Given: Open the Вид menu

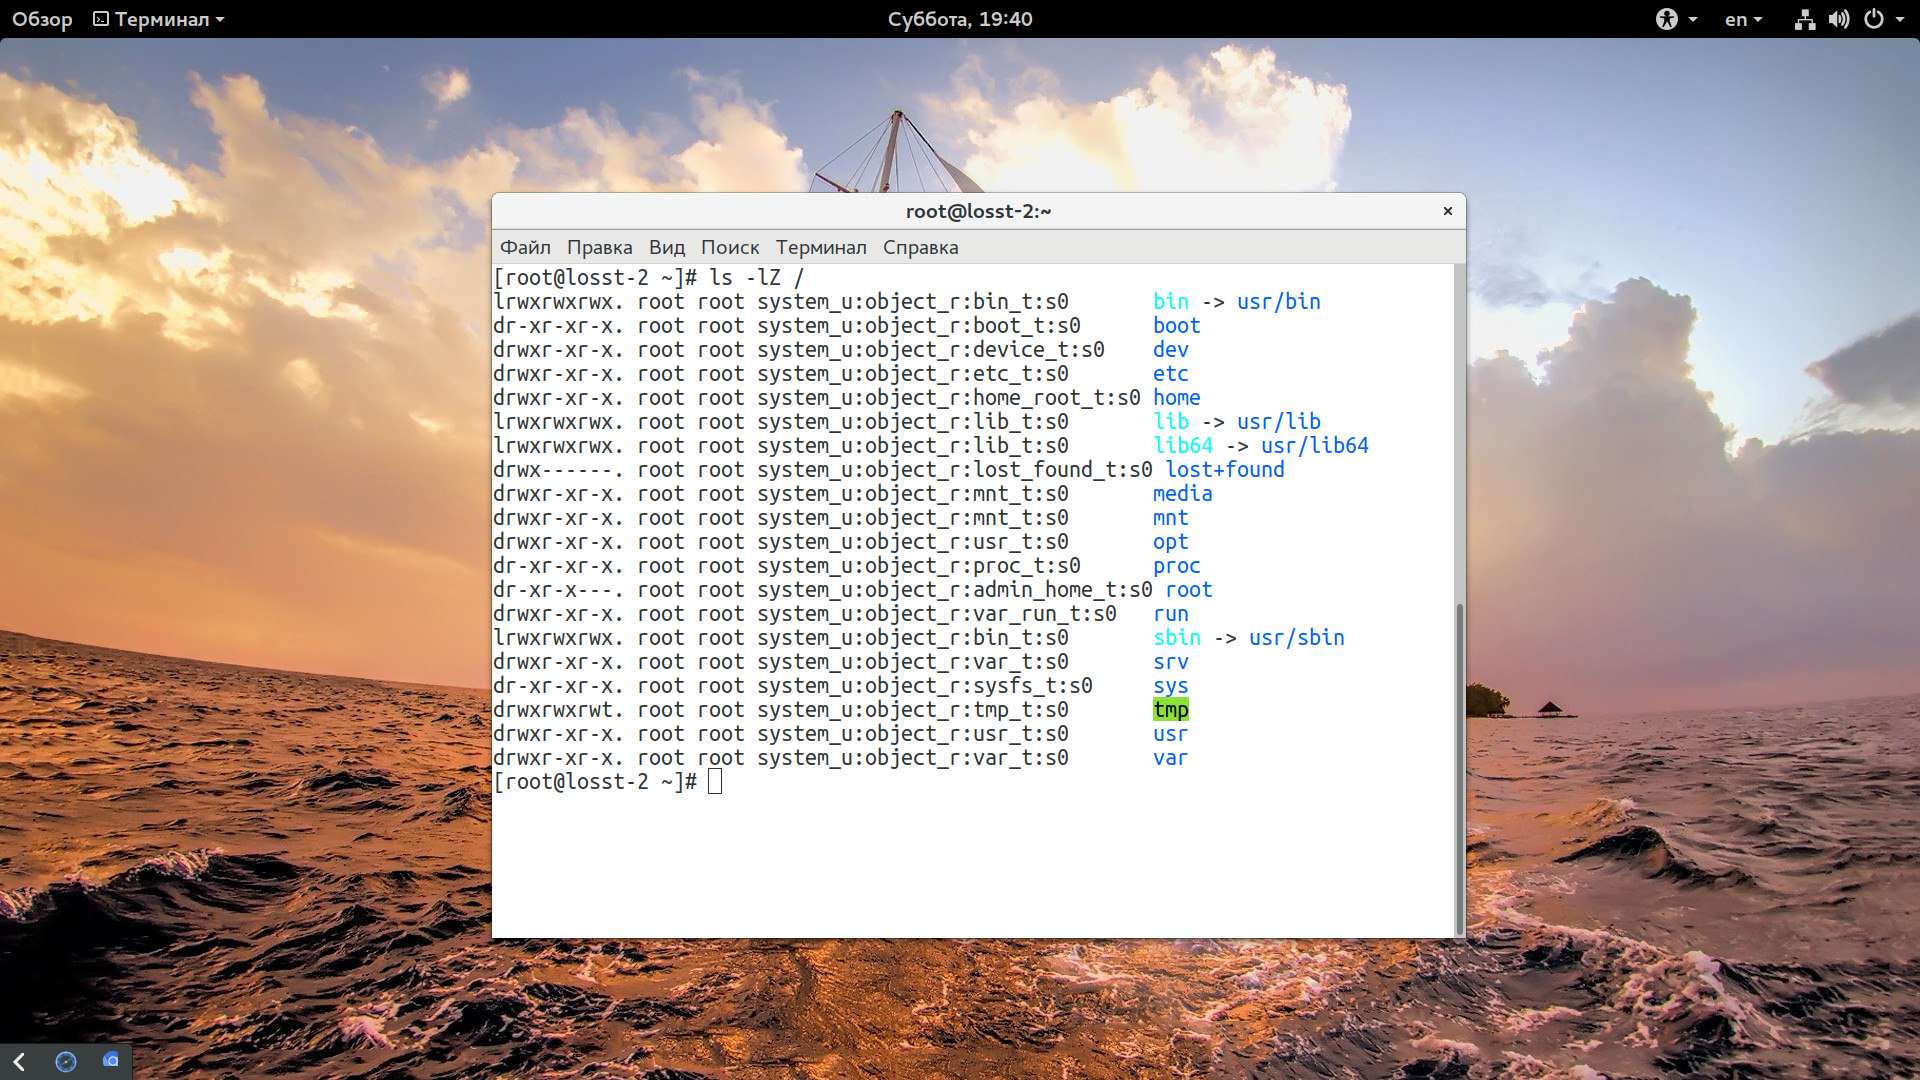Looking at the screenshot, I should (666, 247).
